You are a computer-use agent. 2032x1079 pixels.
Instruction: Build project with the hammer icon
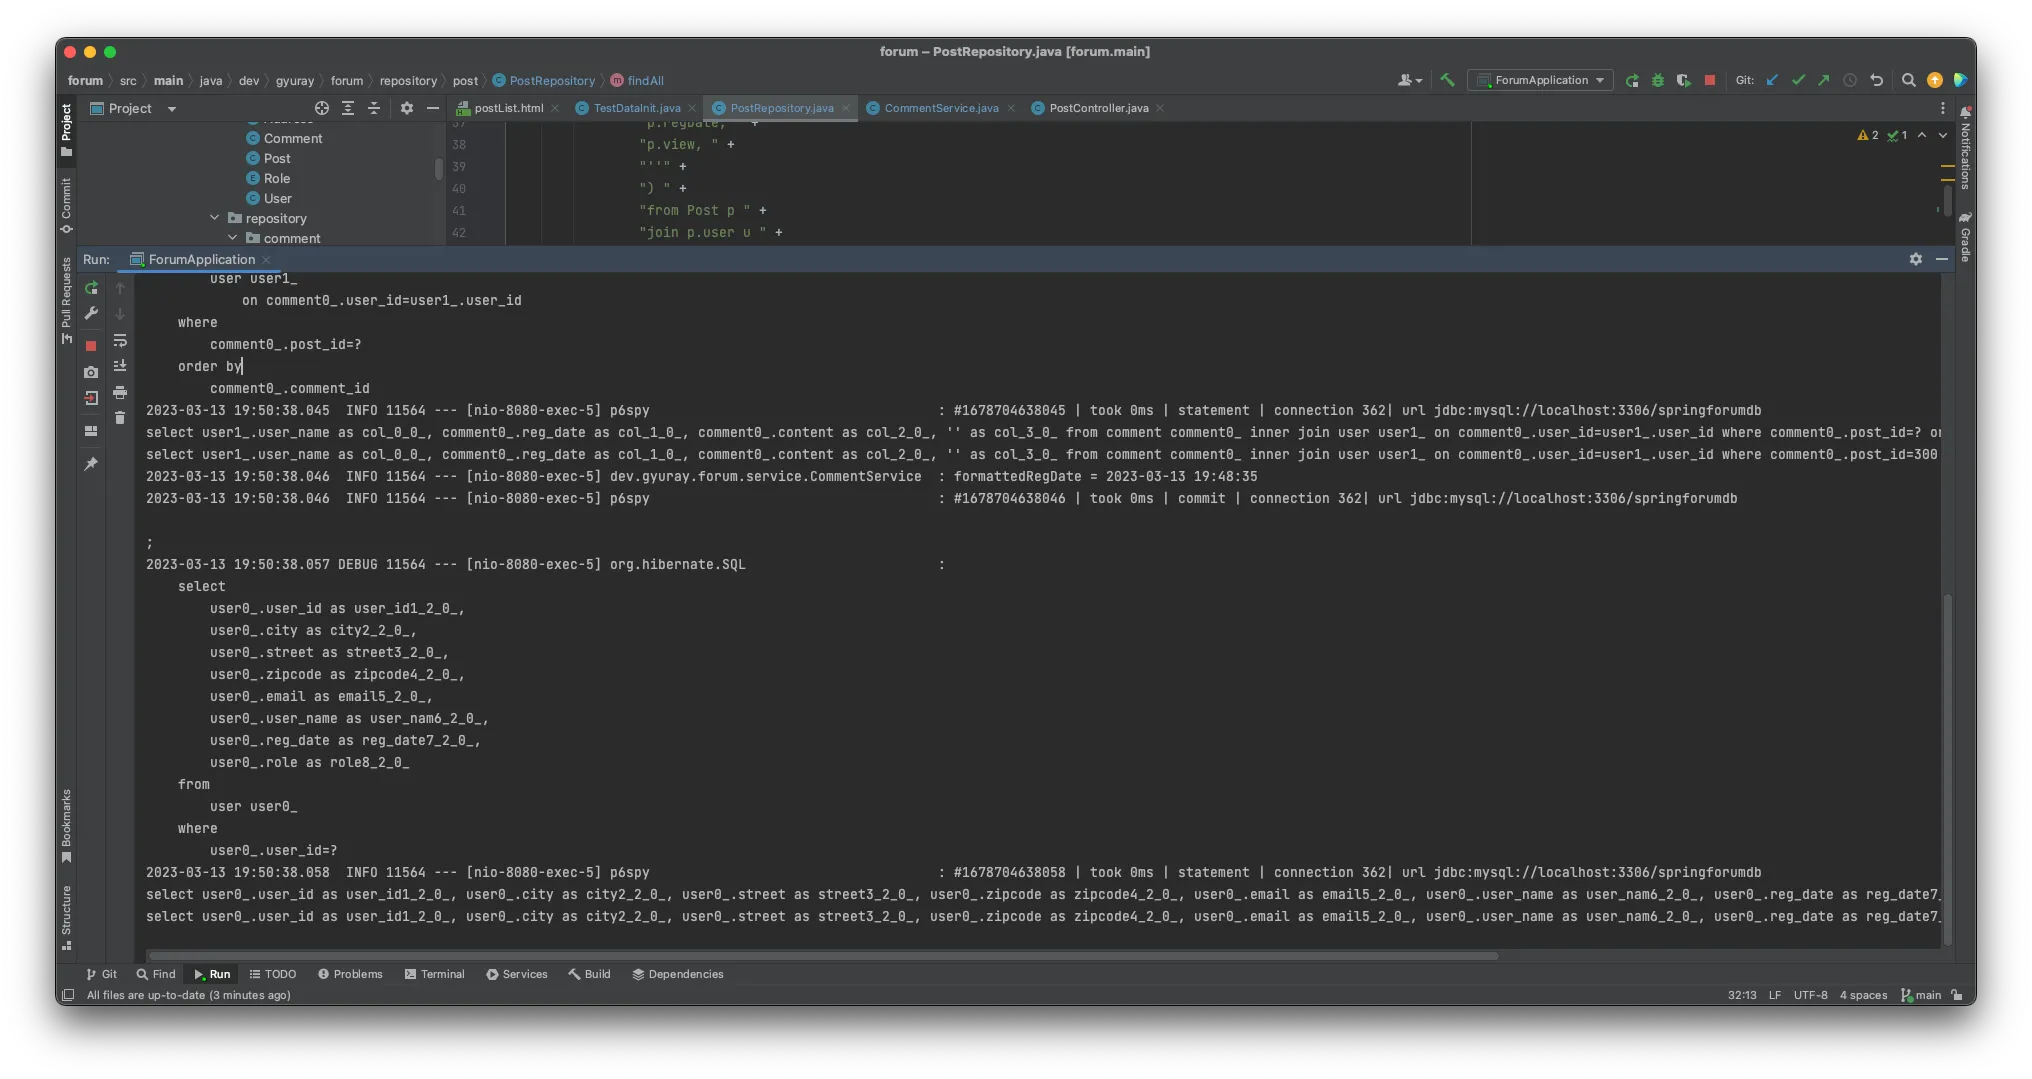[x=1447, y=80]
